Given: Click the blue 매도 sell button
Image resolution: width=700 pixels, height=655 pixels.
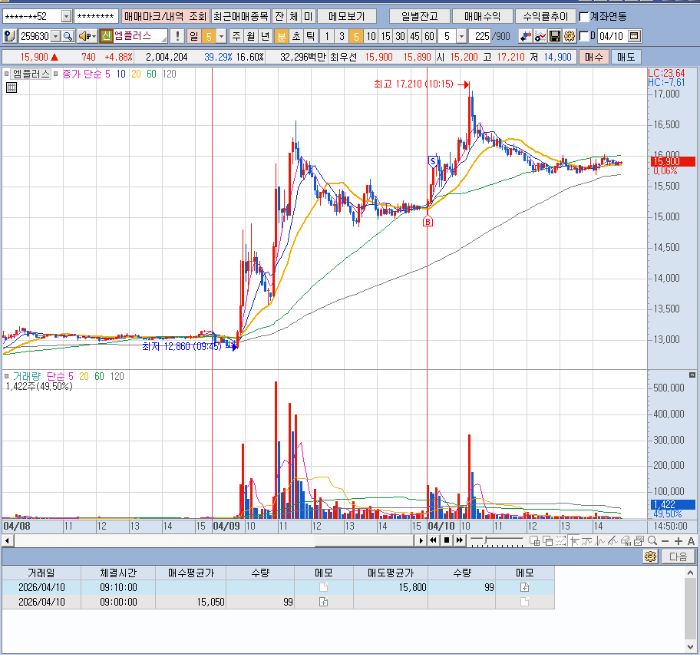Looking at the screenshot, I should pyautogui.click(x=626, y=57).
